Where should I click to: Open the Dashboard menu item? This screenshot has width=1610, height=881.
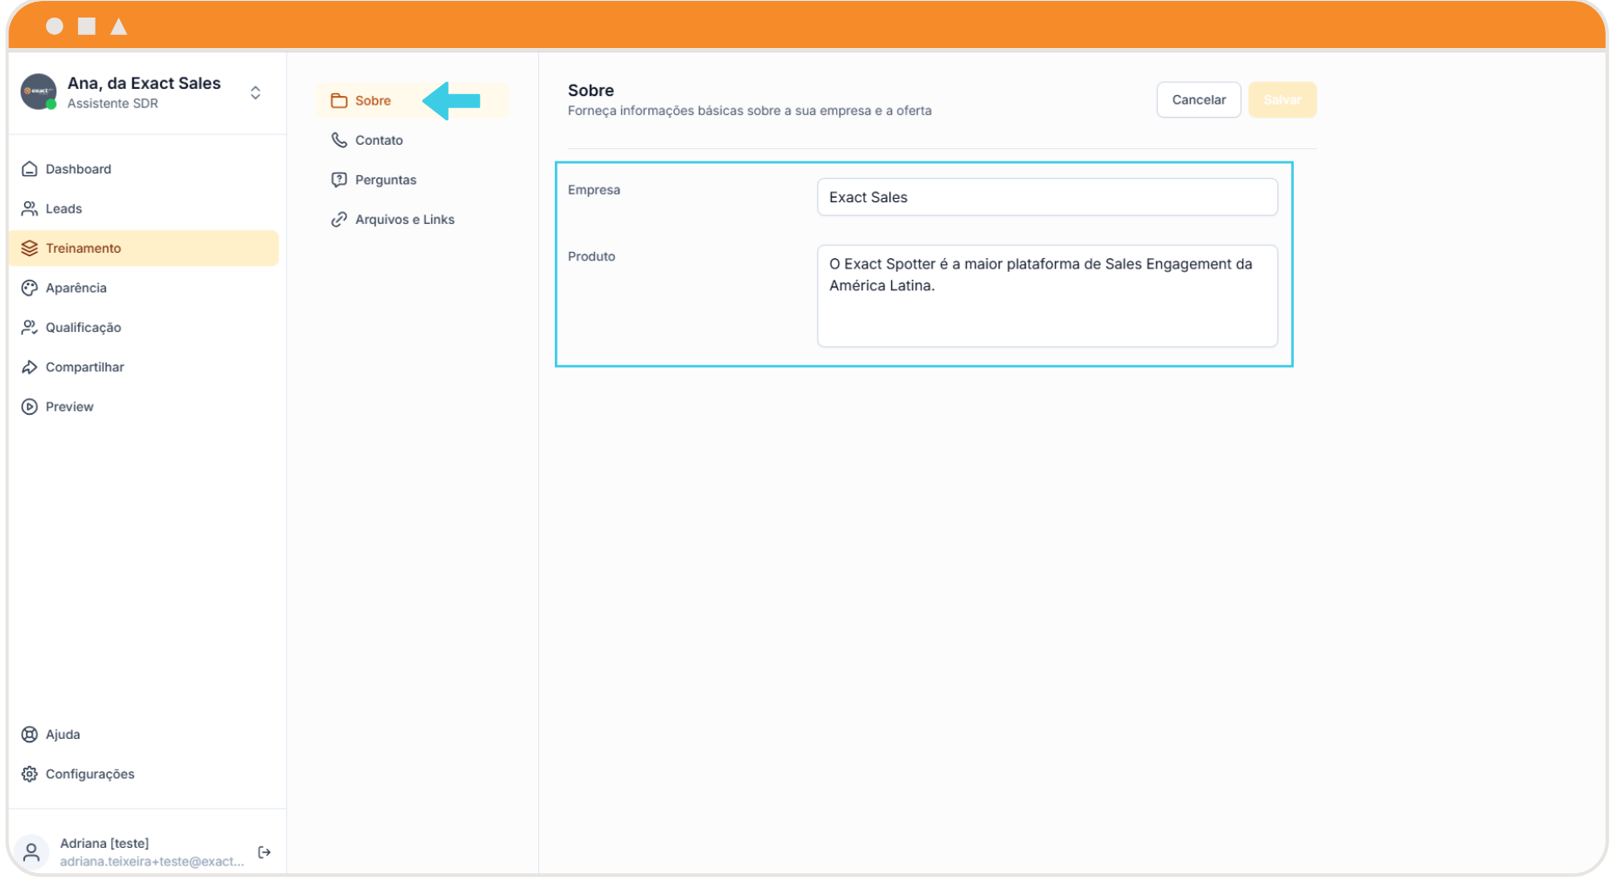coord(144,169)
